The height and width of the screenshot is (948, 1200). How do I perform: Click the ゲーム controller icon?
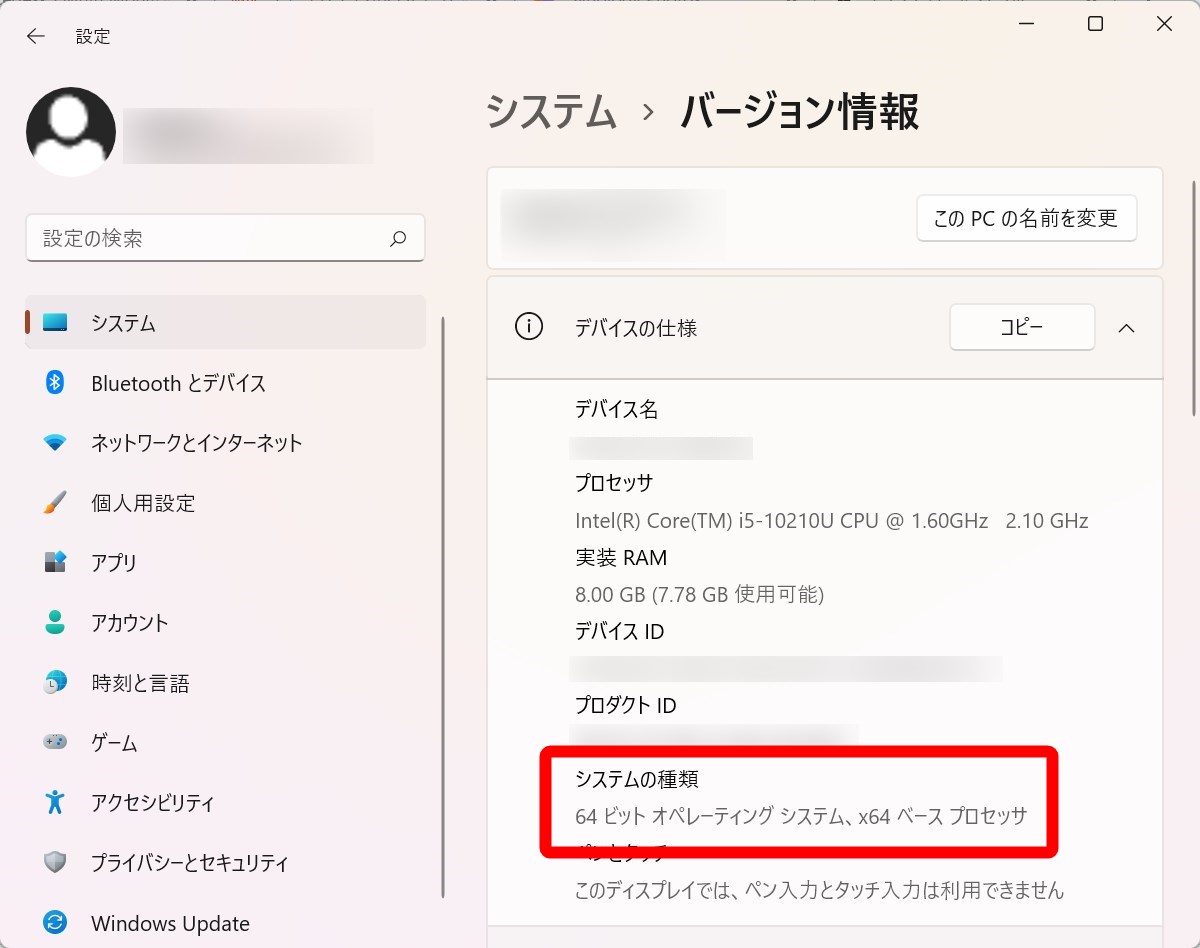[x=55, y=742]
